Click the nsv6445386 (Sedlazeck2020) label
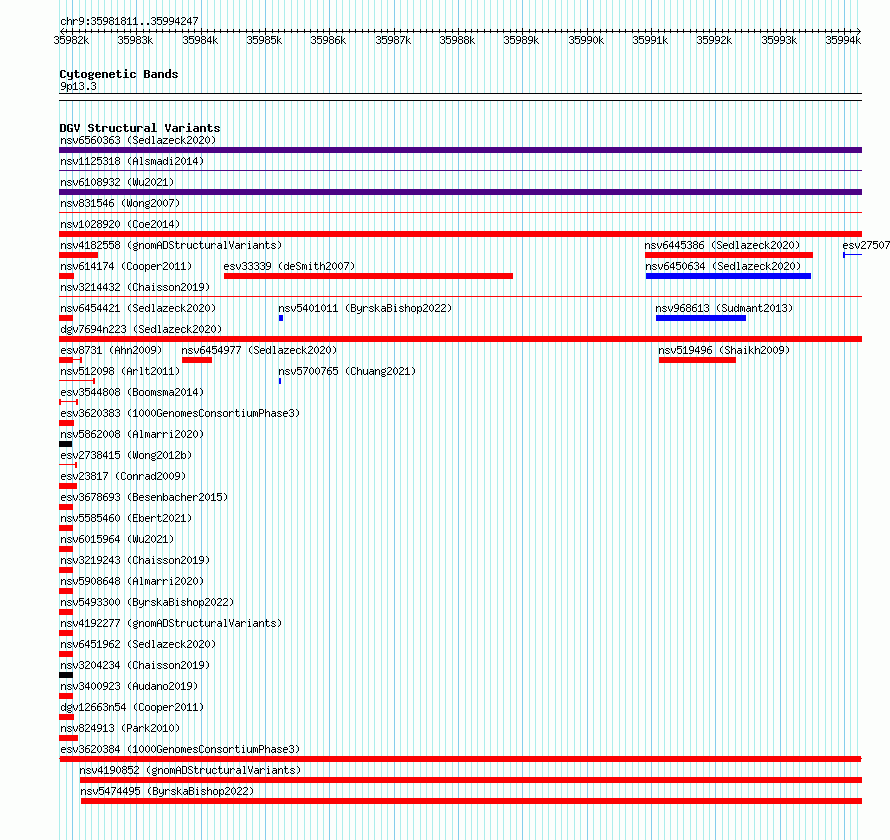Screen dimensions: 890x840 722,245
